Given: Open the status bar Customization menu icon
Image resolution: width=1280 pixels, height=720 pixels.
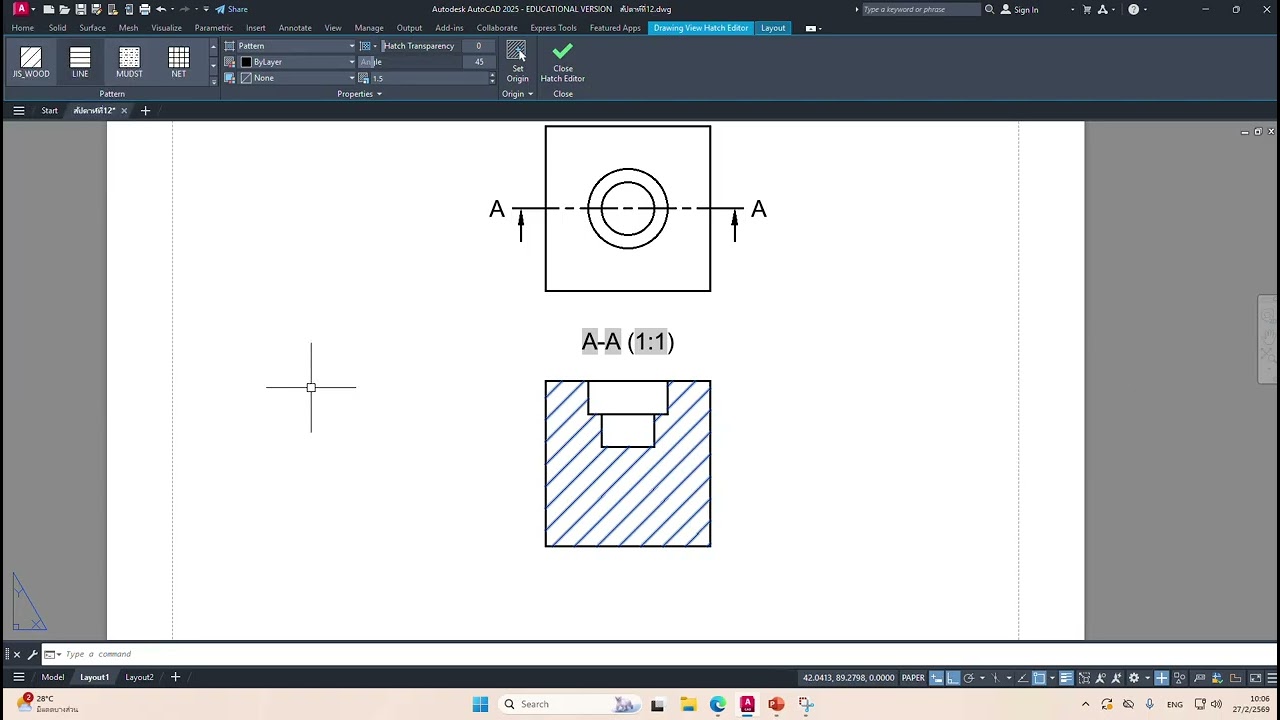Looking at the screenshot, I should (1272, 678).
